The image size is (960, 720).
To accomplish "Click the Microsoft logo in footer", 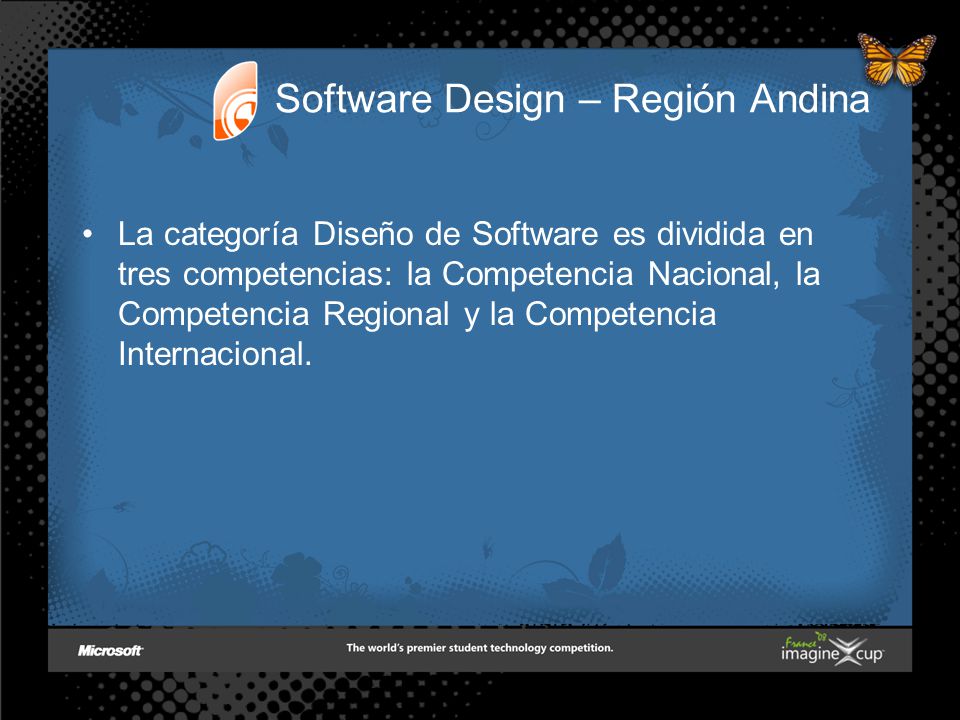I will 110,651.
